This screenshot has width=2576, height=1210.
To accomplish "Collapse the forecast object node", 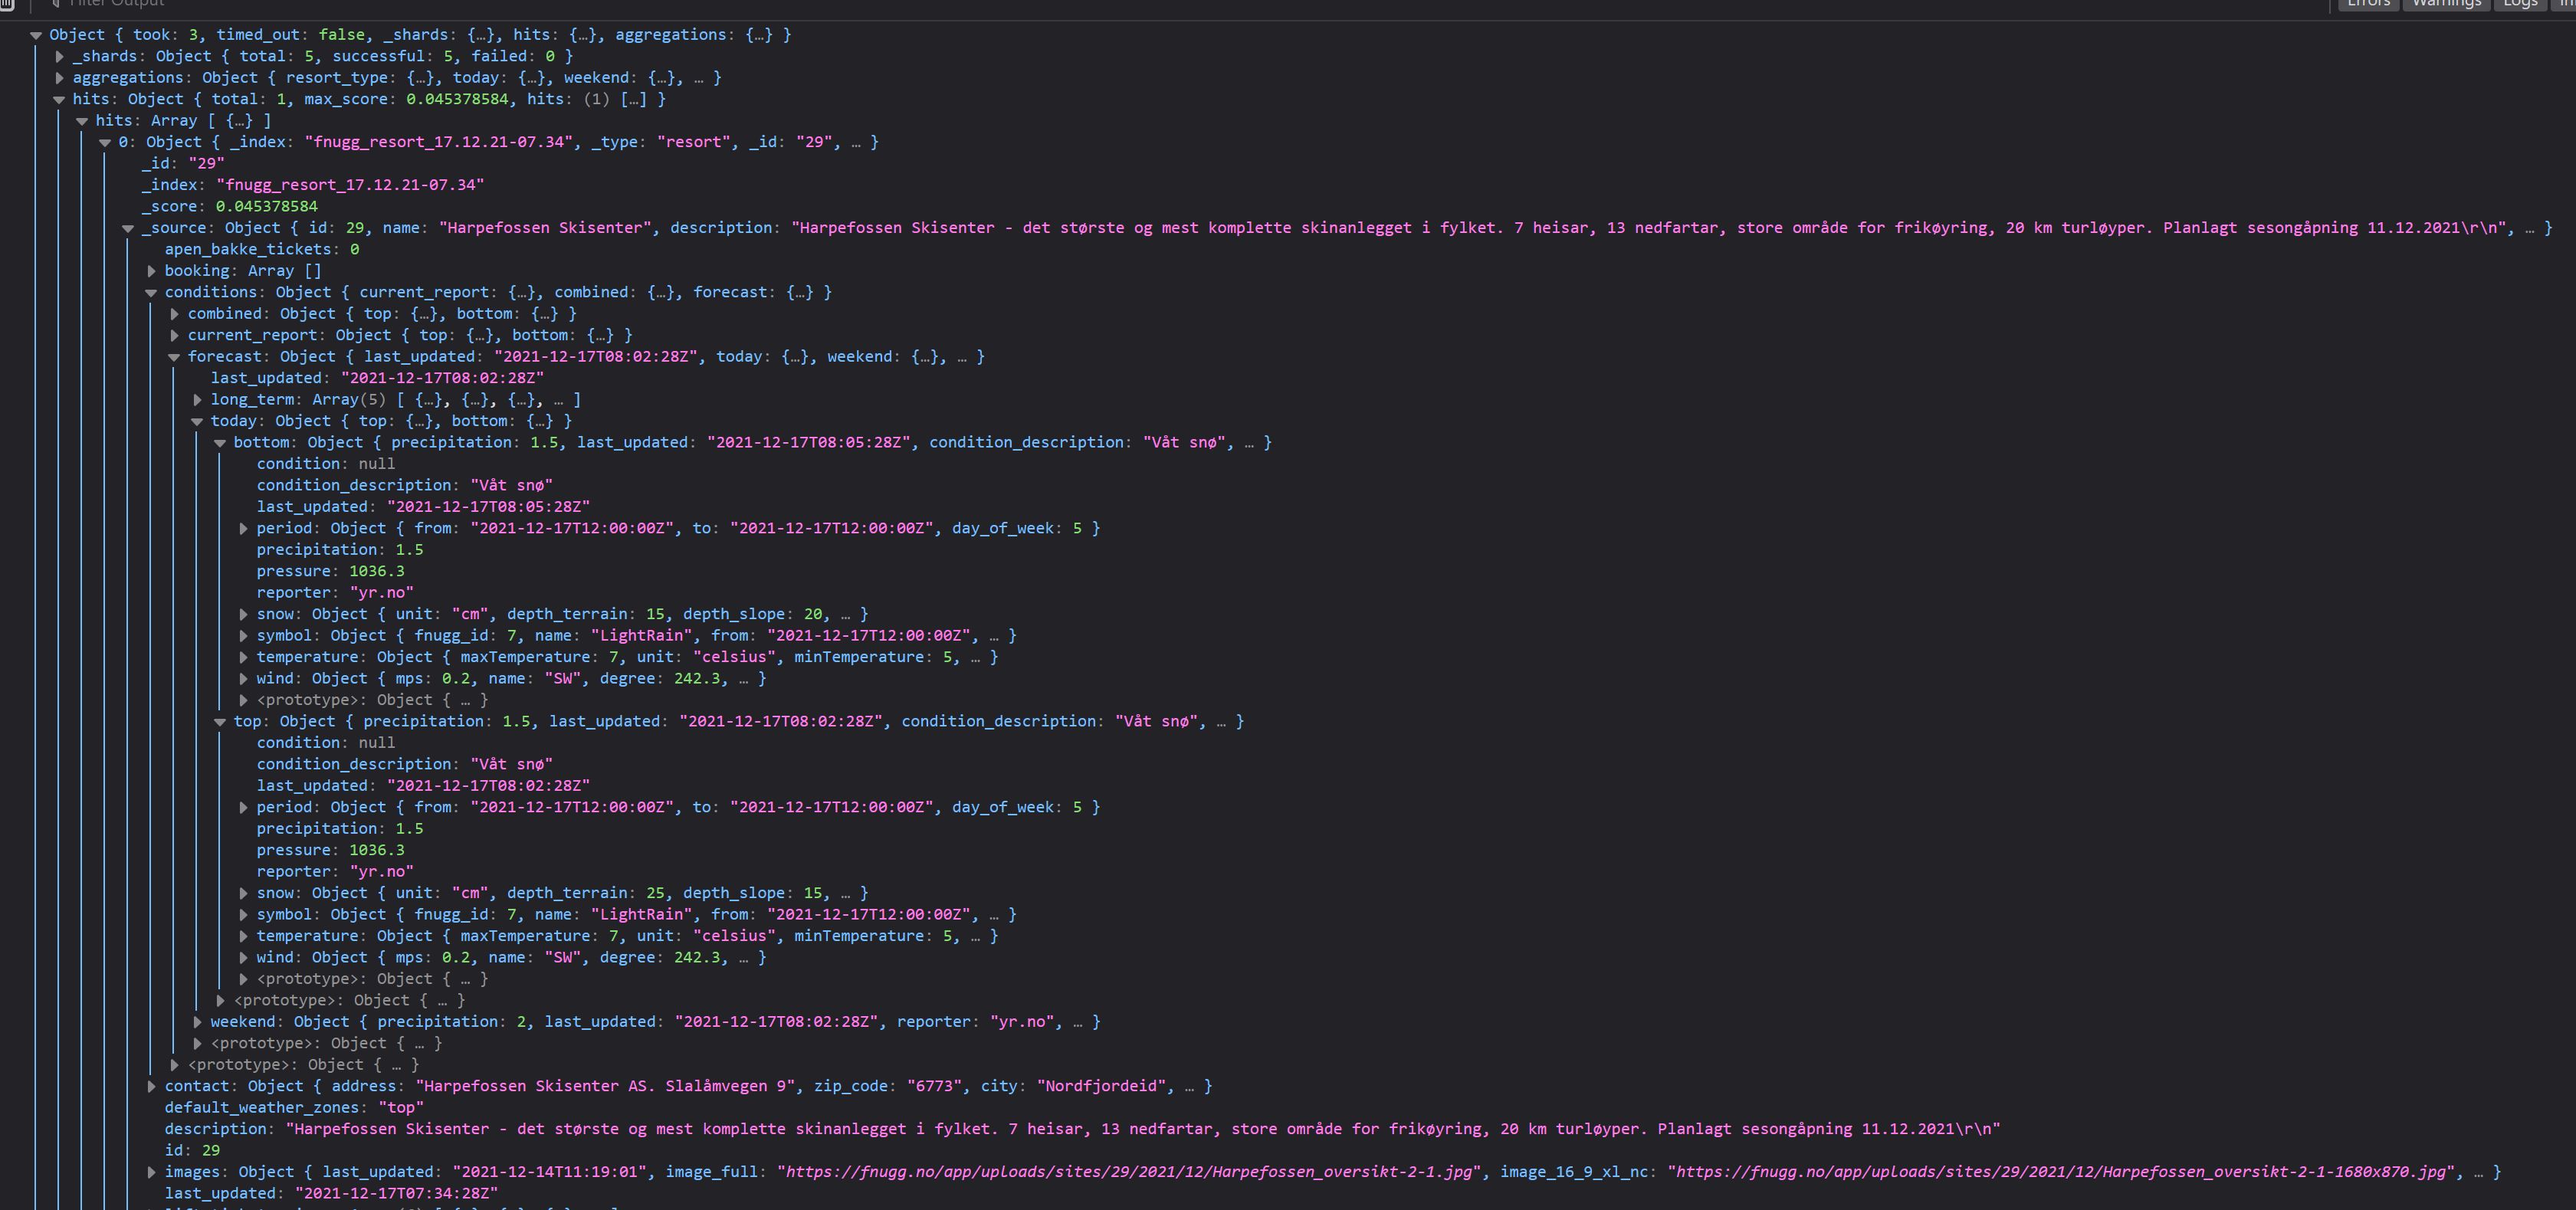I will tap(174, 357).
